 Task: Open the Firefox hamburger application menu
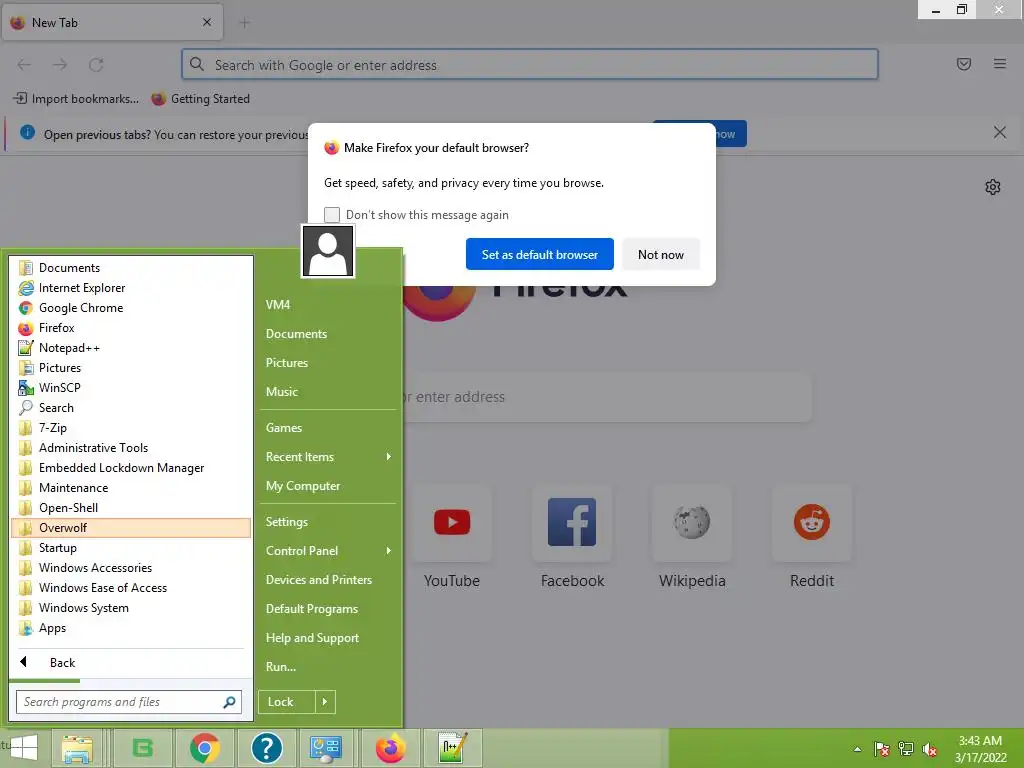click(x=1000, y=64)
